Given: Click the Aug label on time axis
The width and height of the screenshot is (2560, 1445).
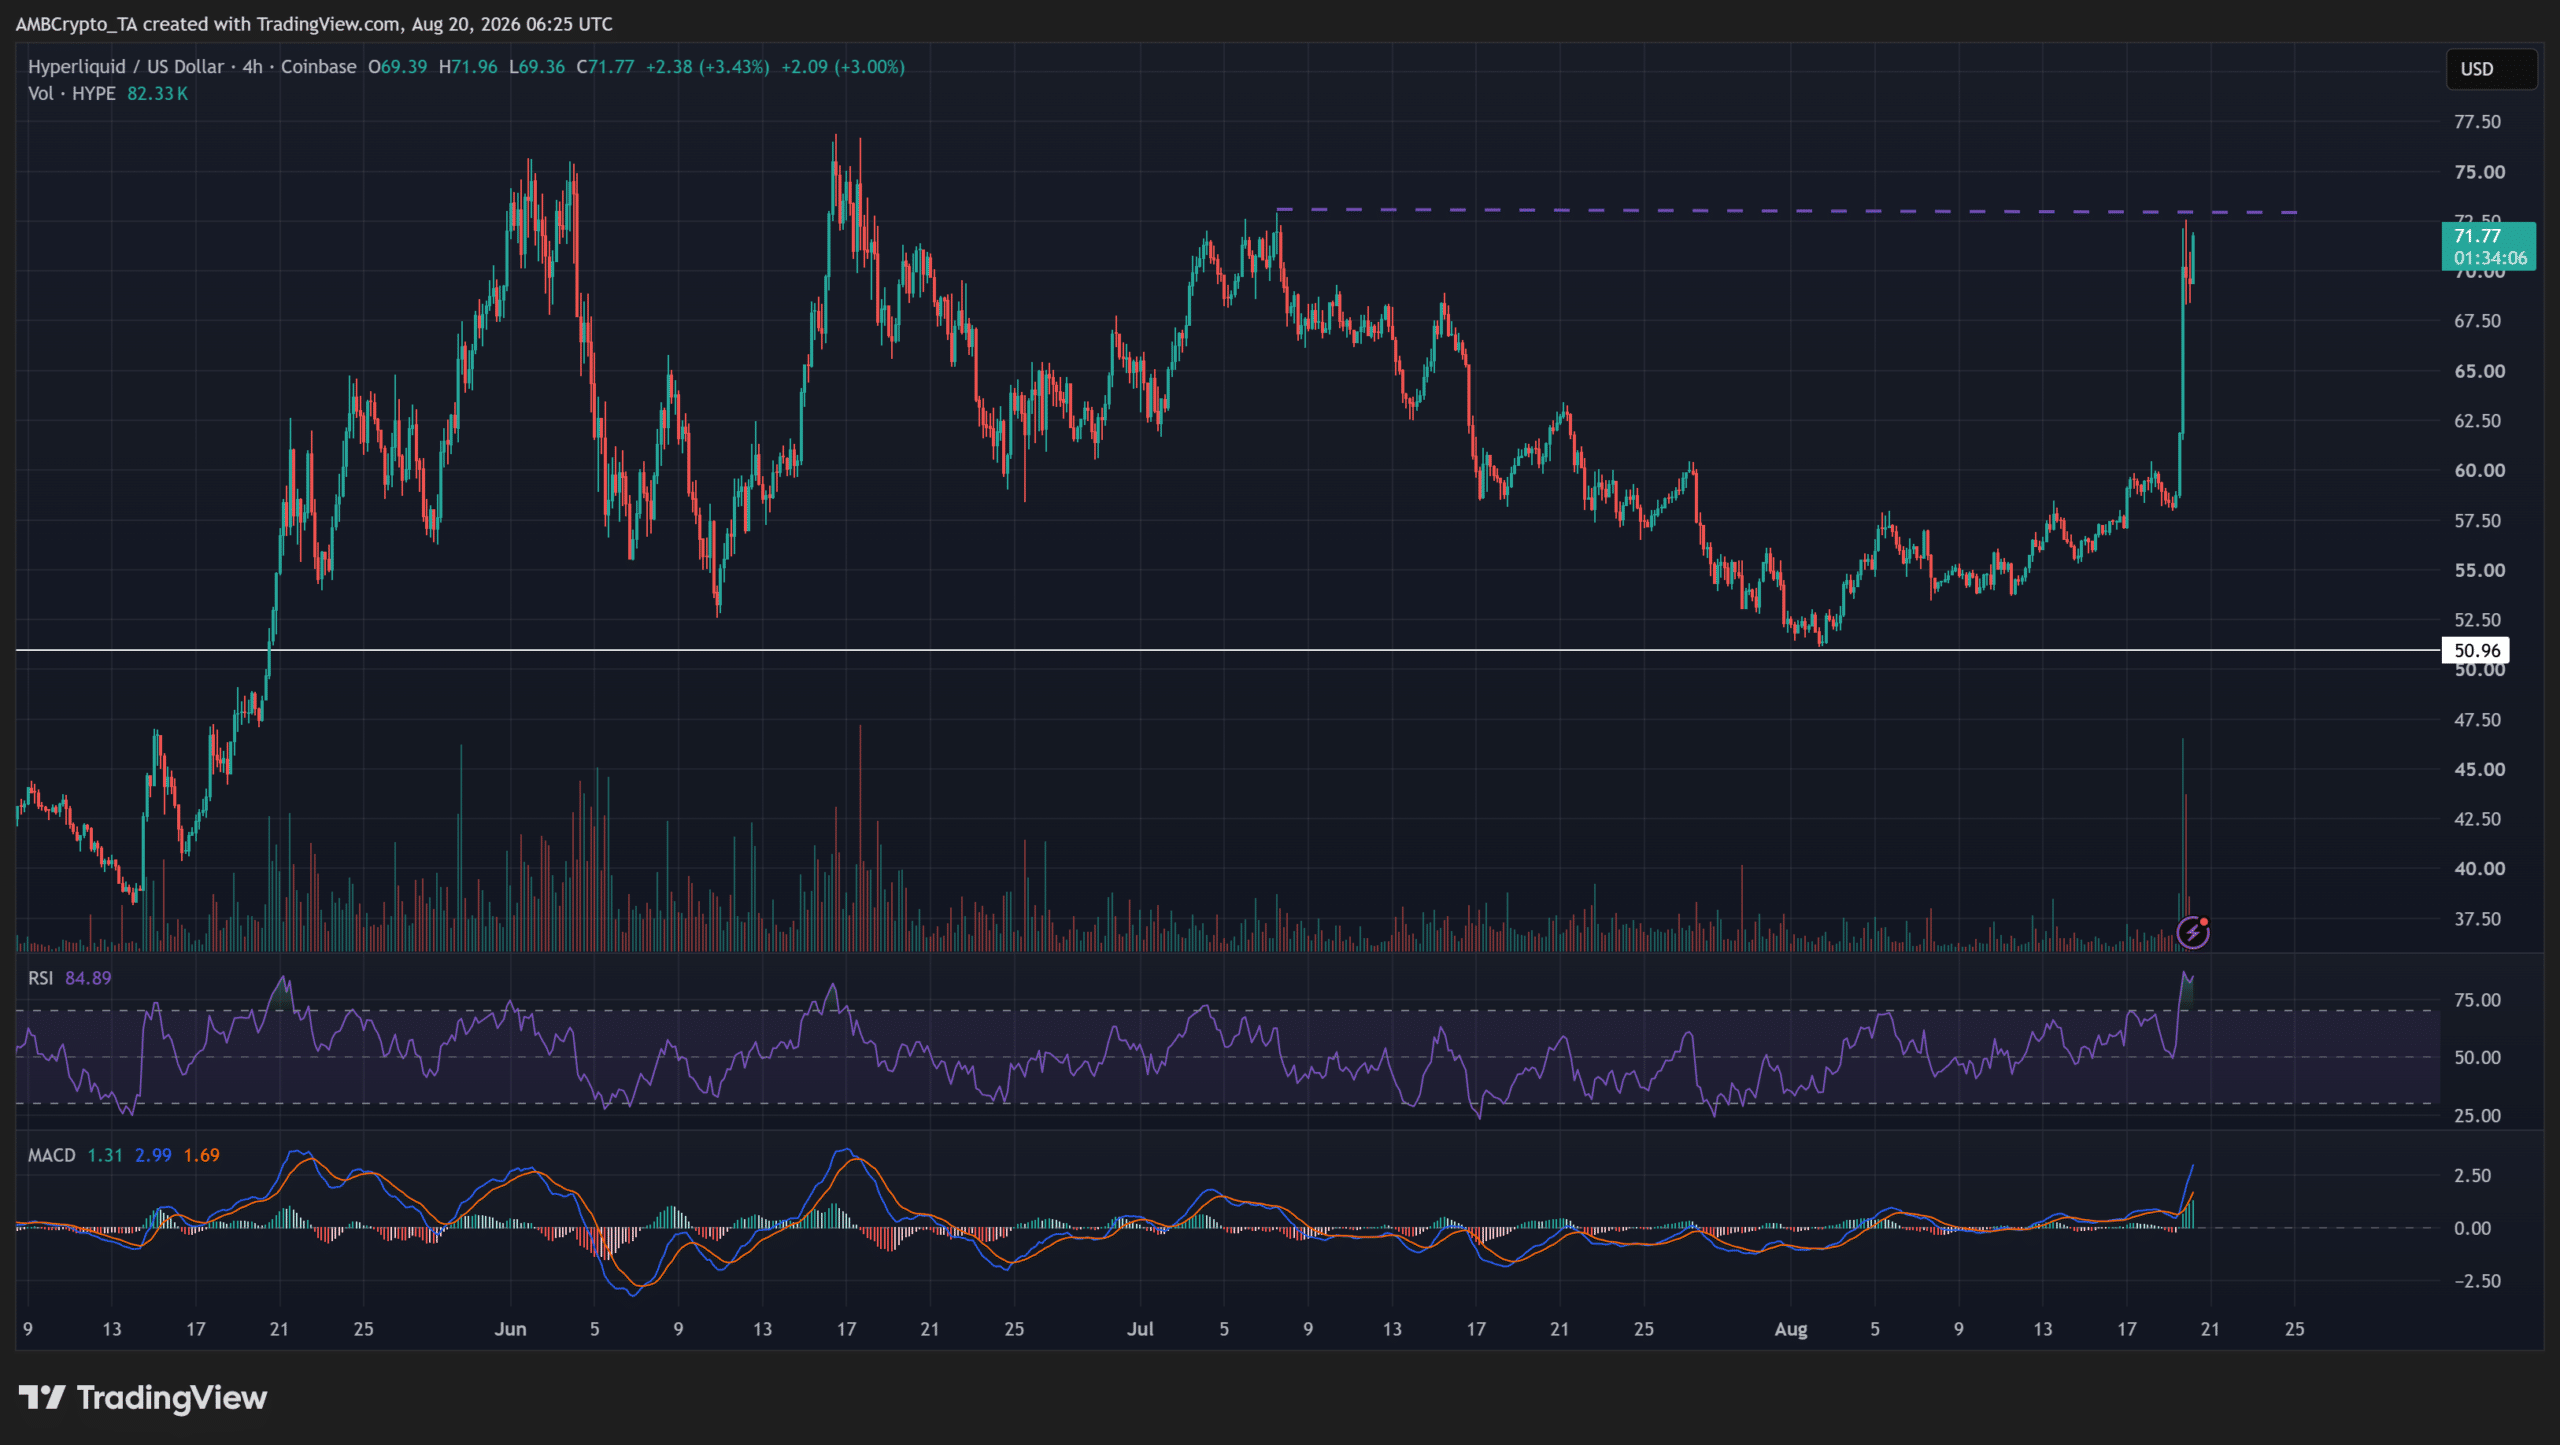Looking at the screenshot, I should [x=1790, y=1329].
